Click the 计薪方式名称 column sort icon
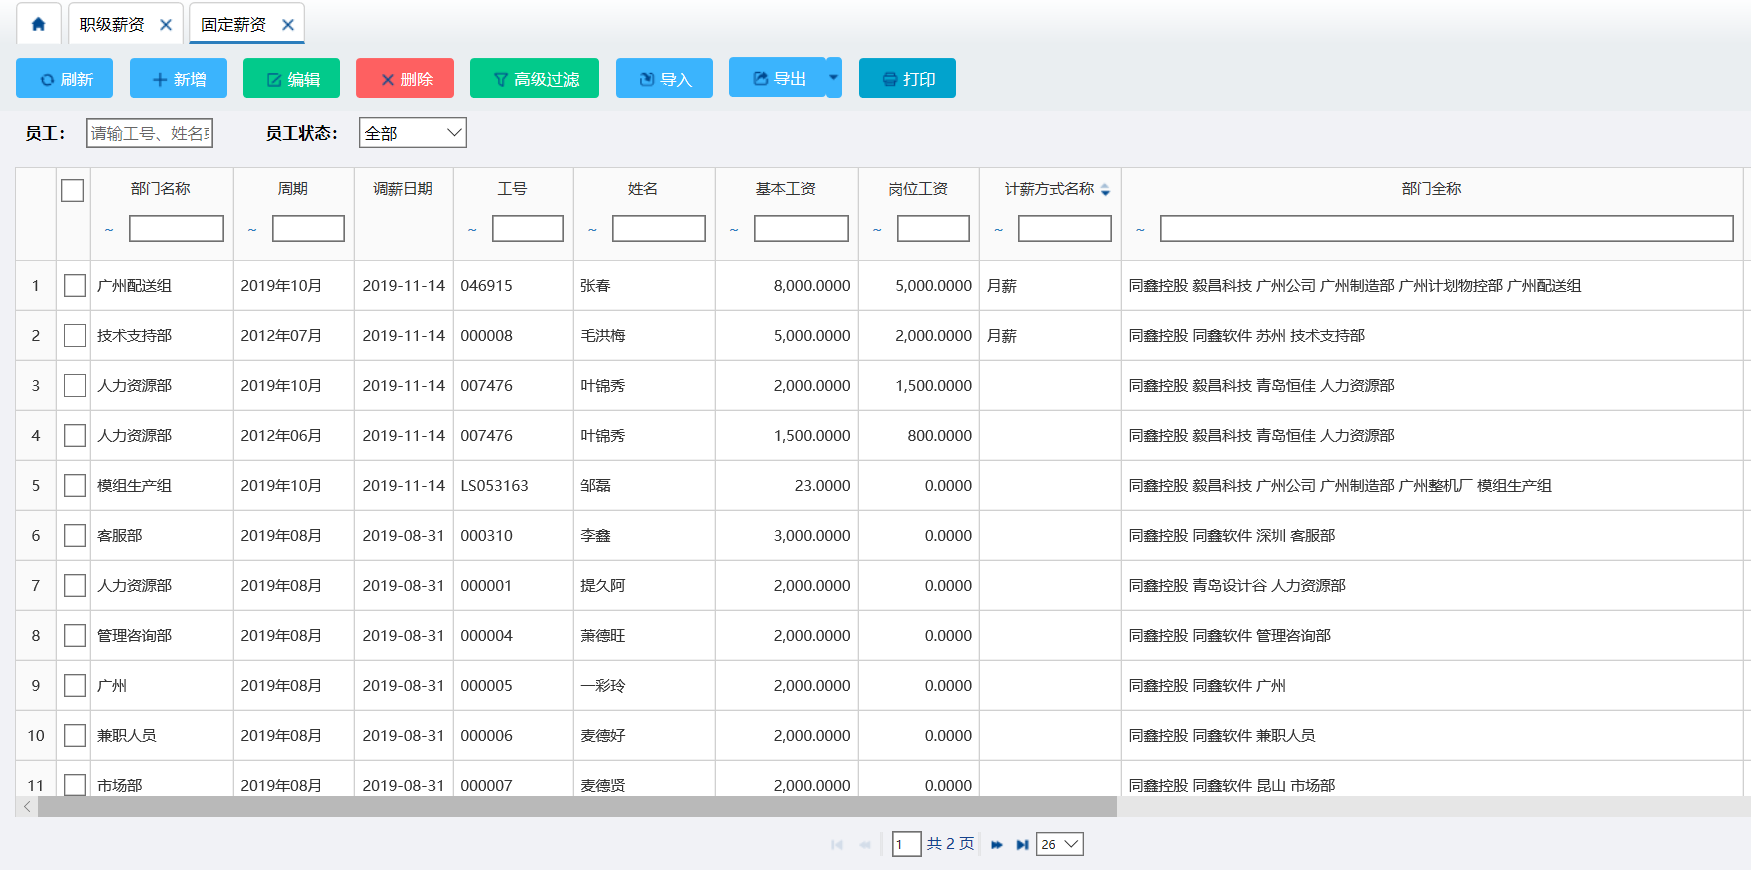 coord(1105,190)
